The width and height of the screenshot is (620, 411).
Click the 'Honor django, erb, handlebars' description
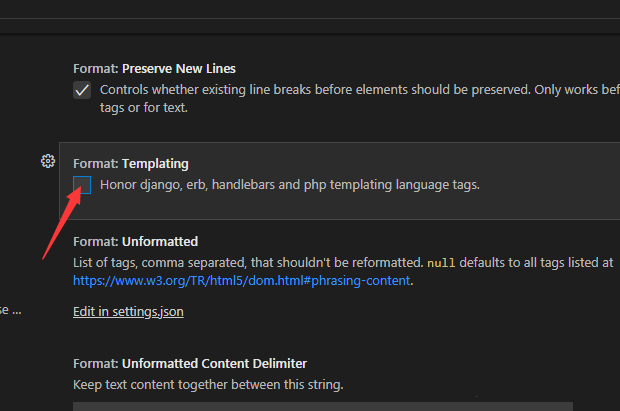pyautogui.click(x=290, y=184)
